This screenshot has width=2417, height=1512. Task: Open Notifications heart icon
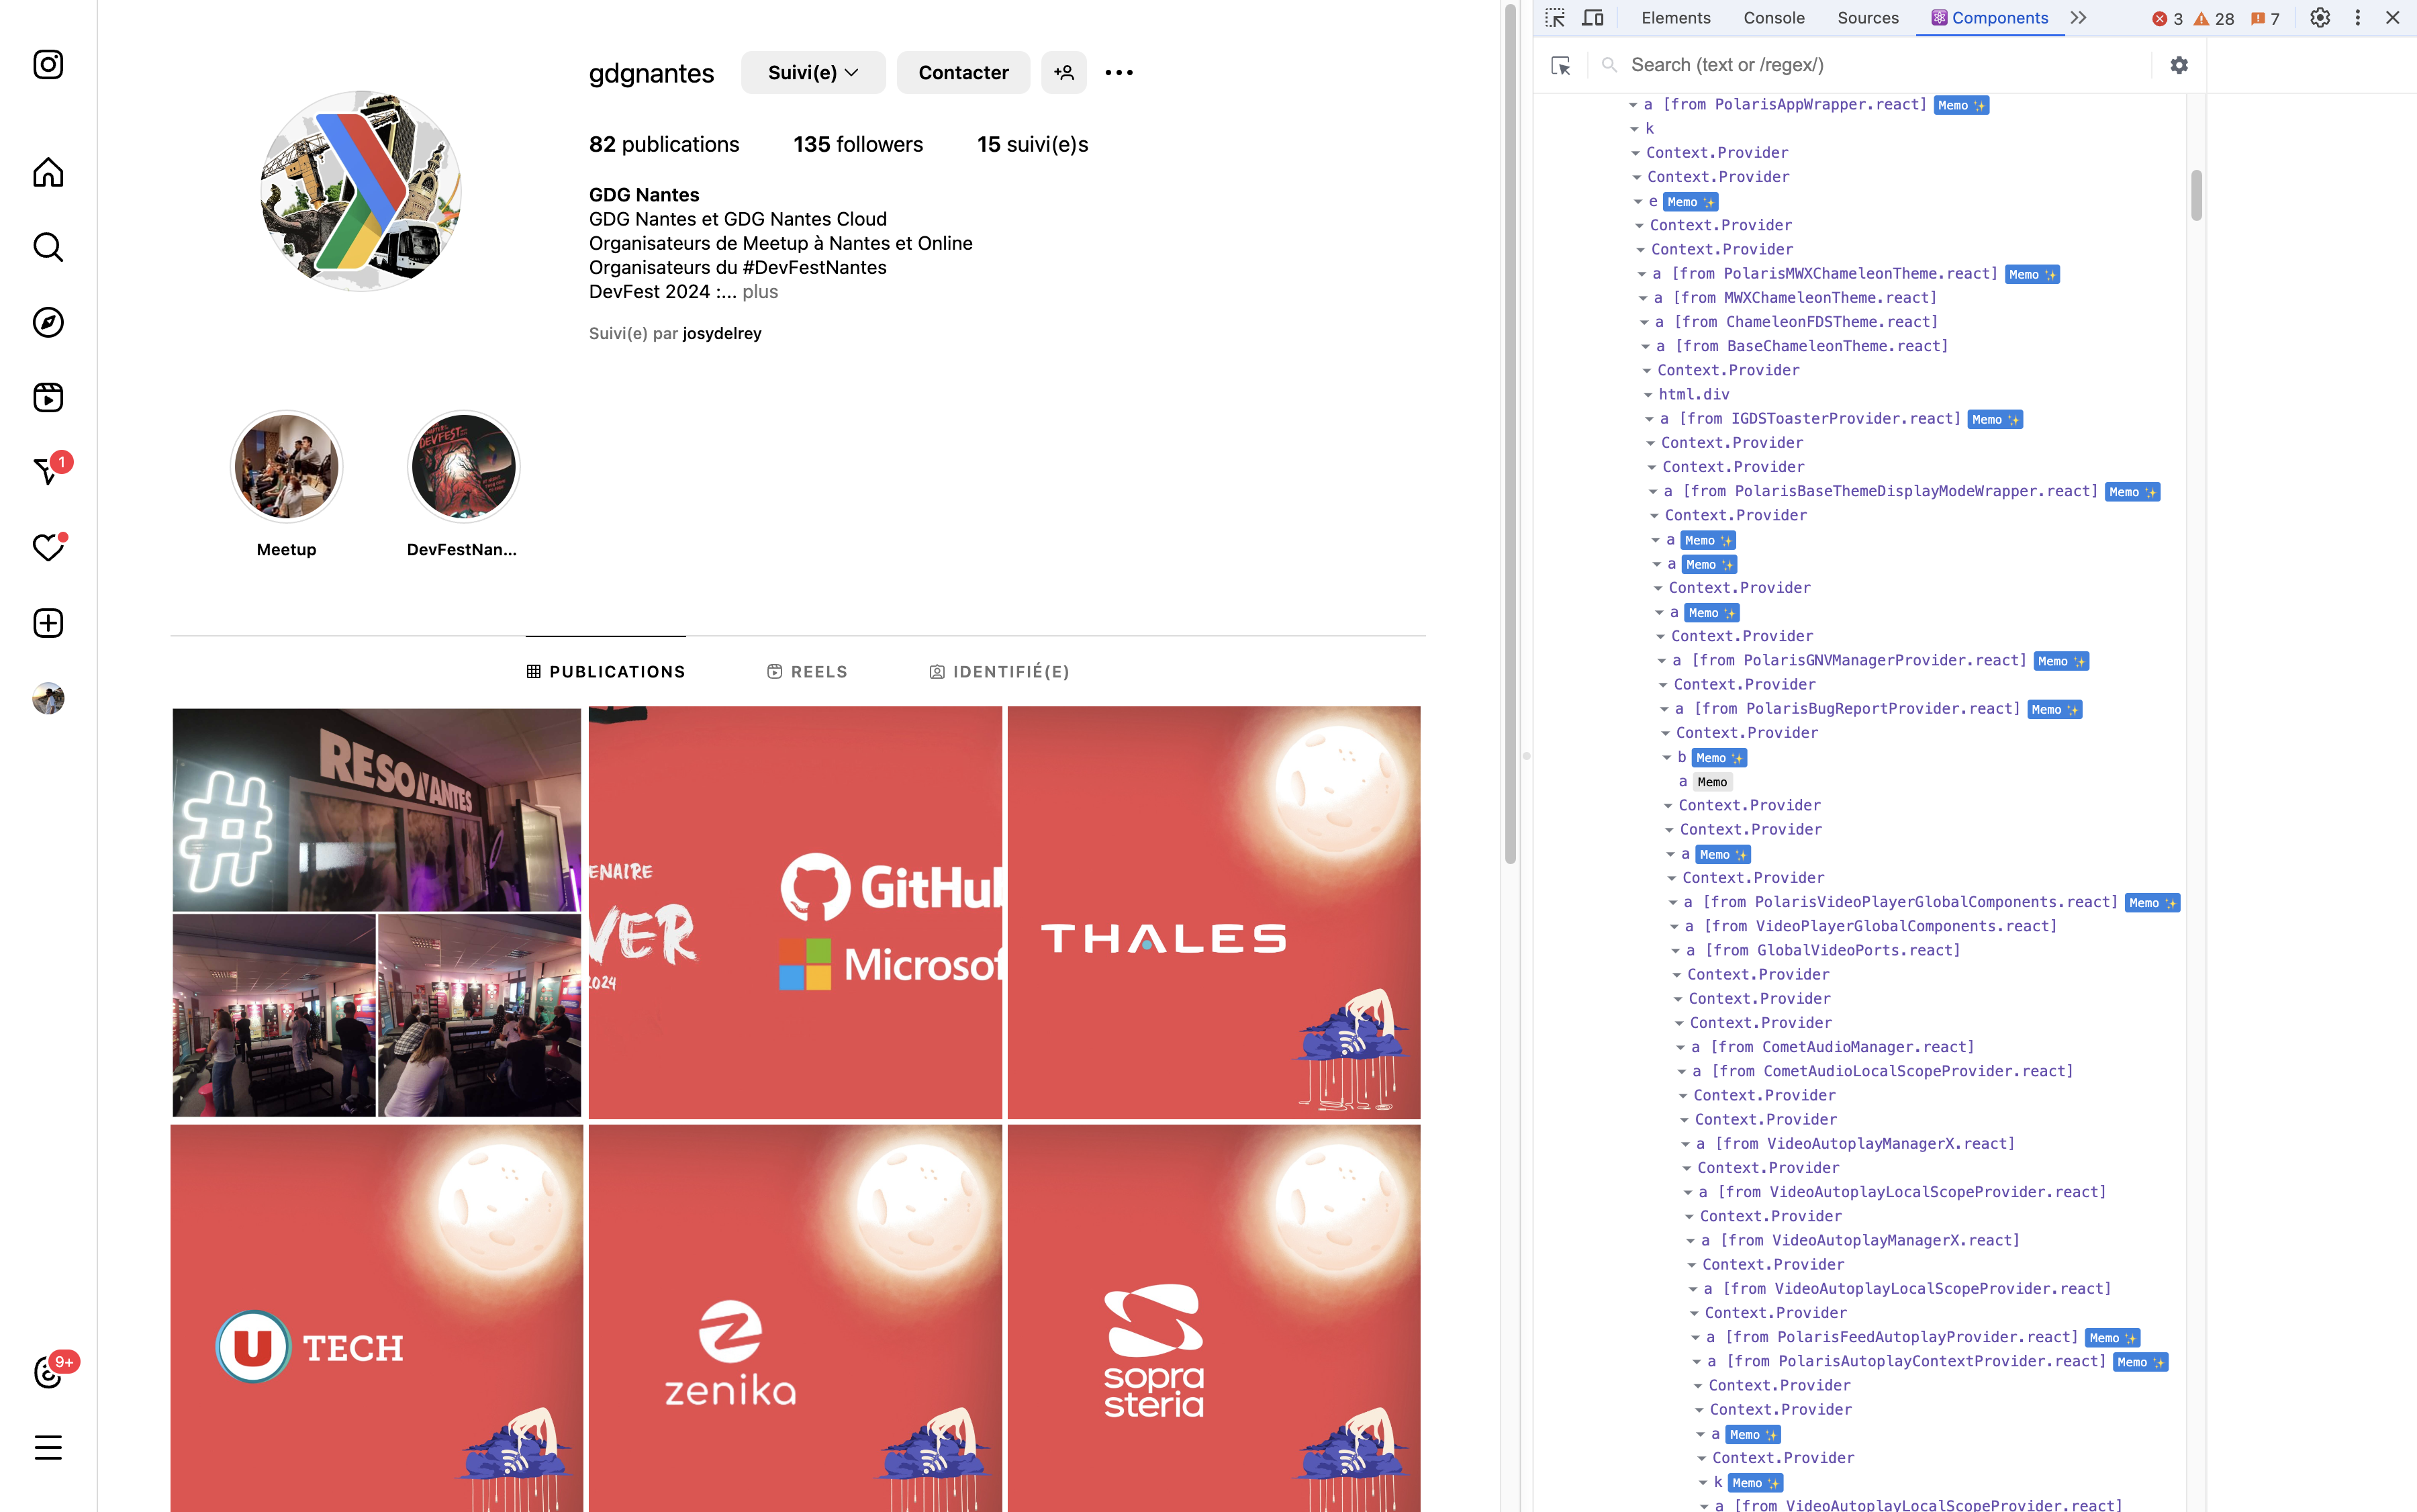[48, 547]
